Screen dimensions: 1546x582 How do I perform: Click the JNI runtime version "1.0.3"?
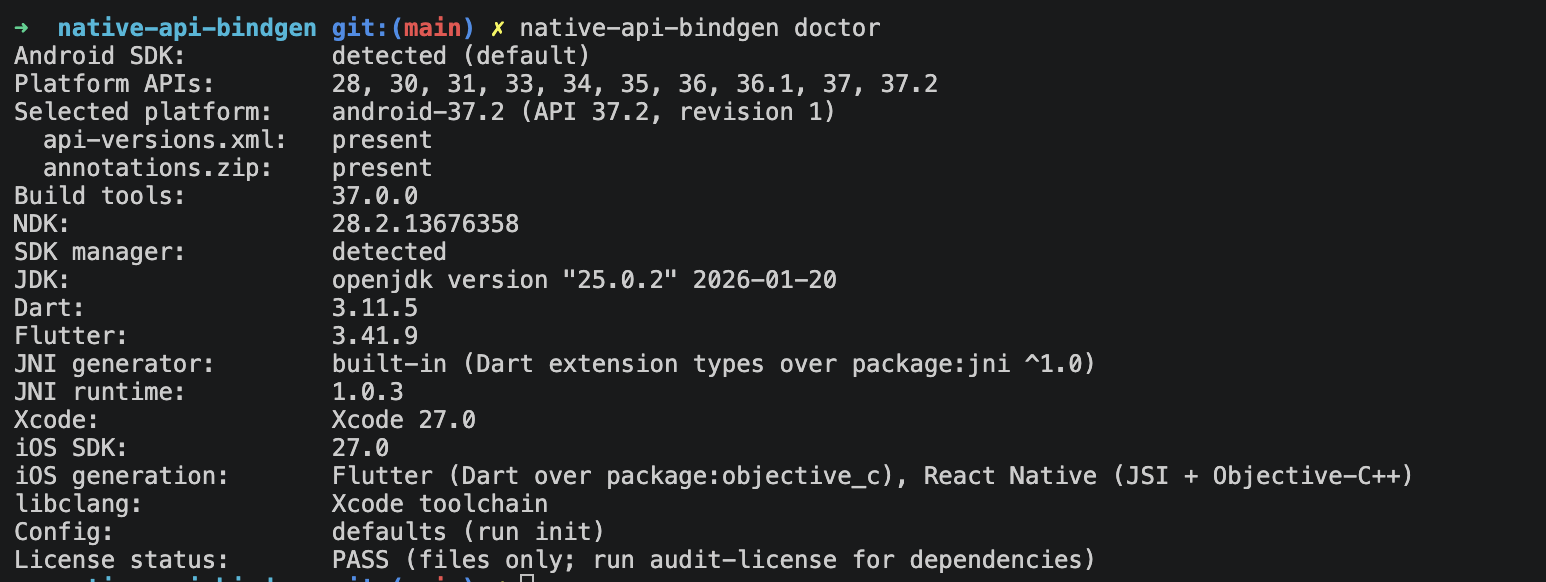(x=368, y=392)
